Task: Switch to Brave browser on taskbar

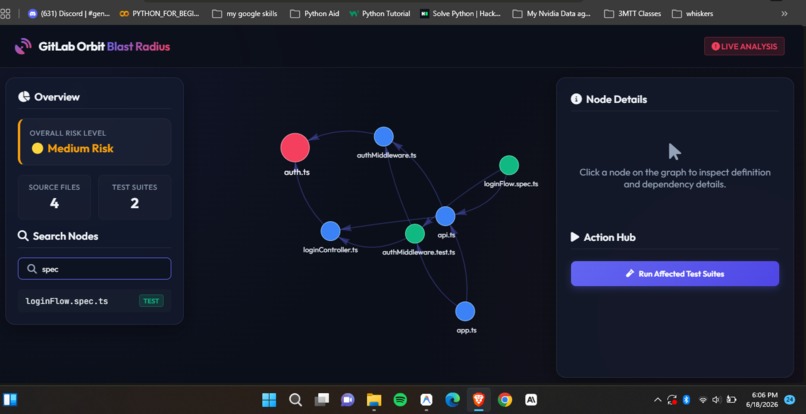Action: 479,400
